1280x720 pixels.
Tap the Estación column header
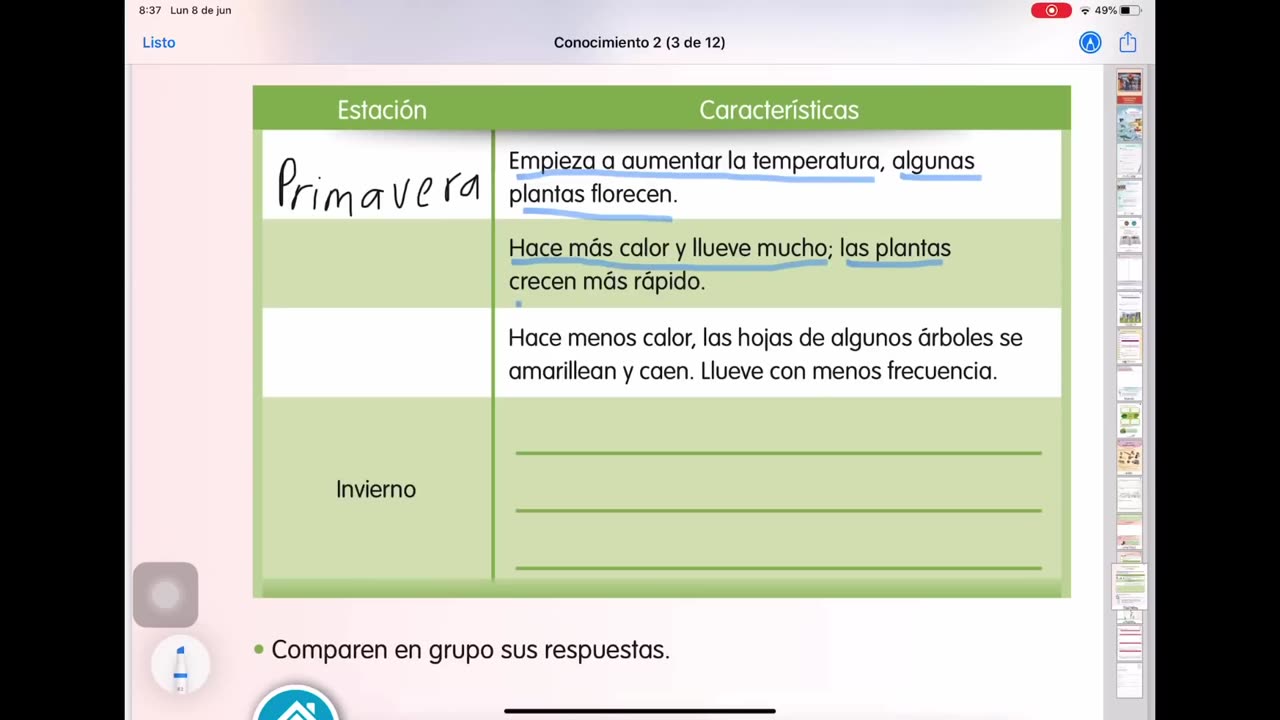pos(382,110)
